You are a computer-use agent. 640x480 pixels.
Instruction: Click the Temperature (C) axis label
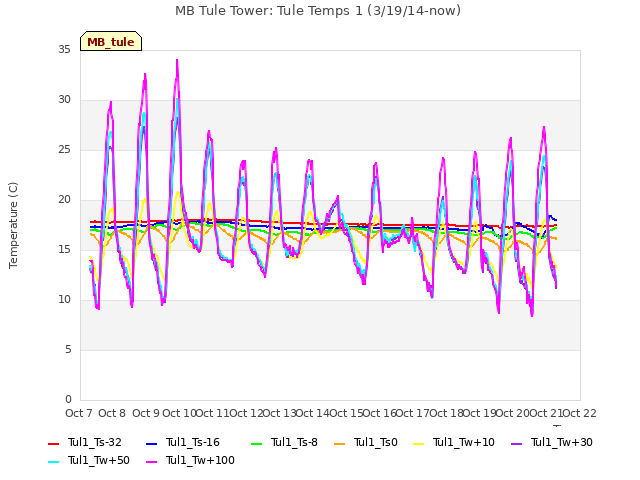click(13, 225)
